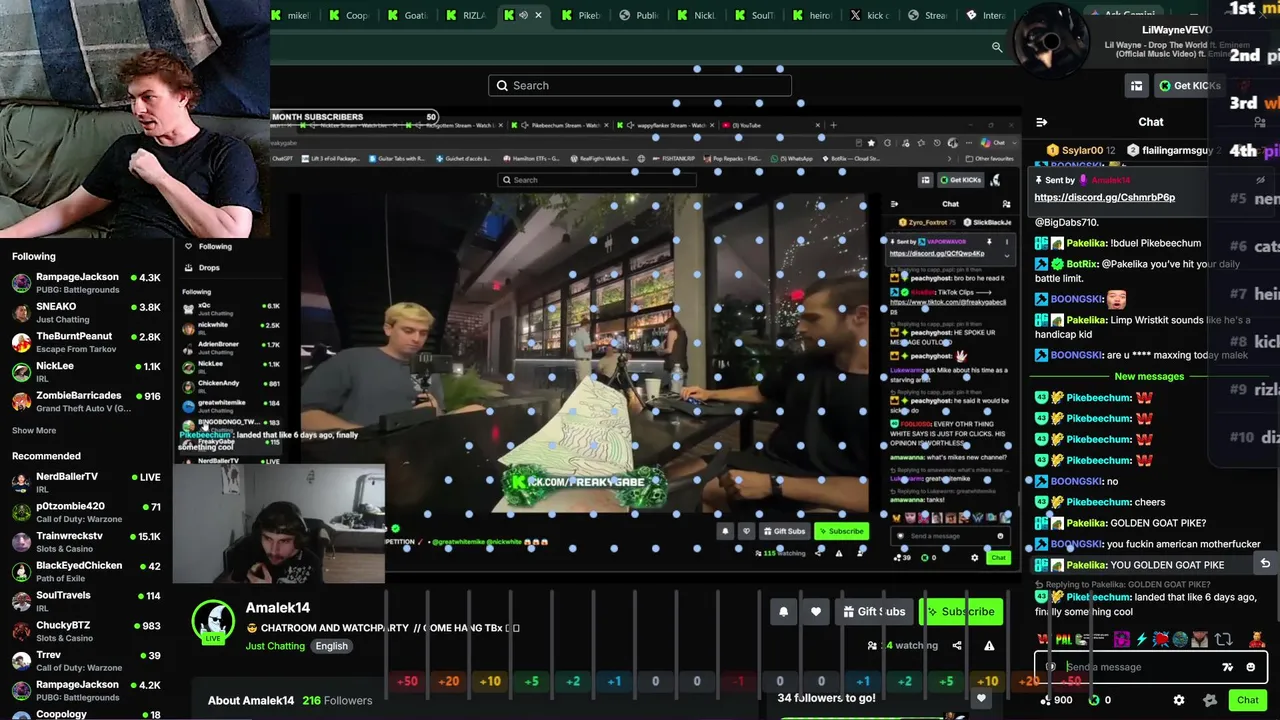Click the KICKs balance icon

[1094, 700]
